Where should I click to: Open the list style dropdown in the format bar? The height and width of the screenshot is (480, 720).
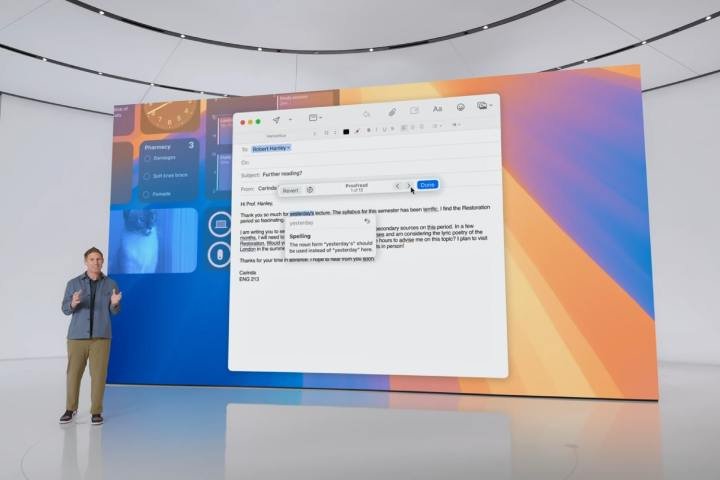coord(437,126)
